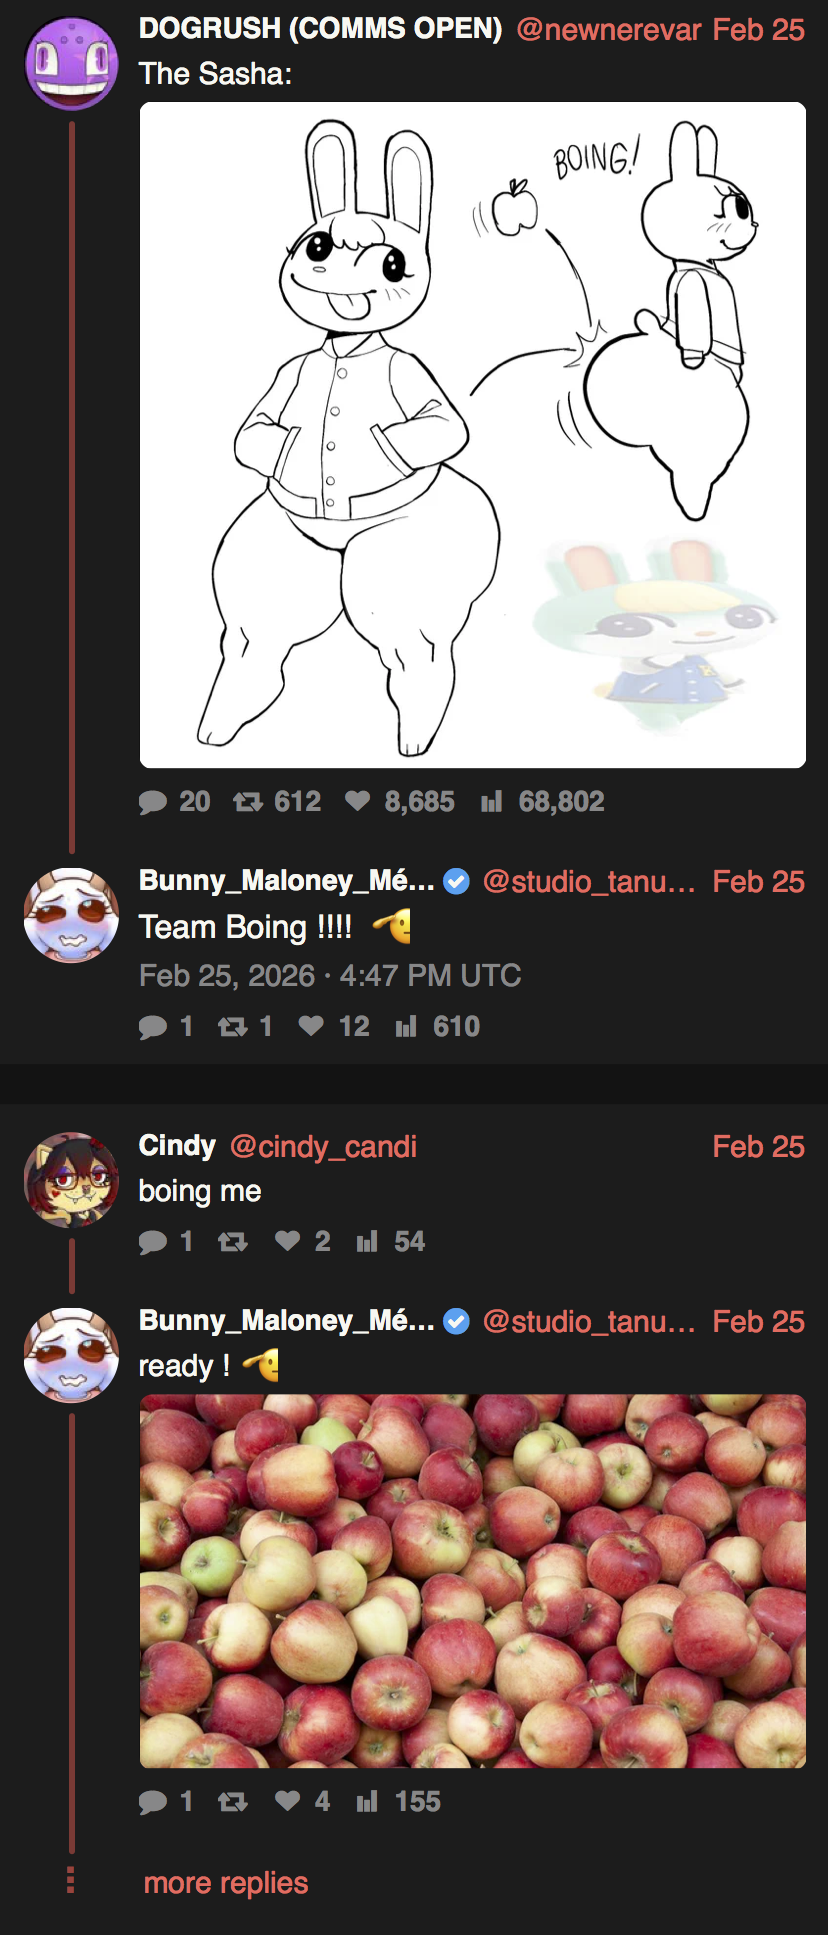Screen dimensions: 828x1935
Task: Click heart icon on apples photo reply
Action: 287,1801
